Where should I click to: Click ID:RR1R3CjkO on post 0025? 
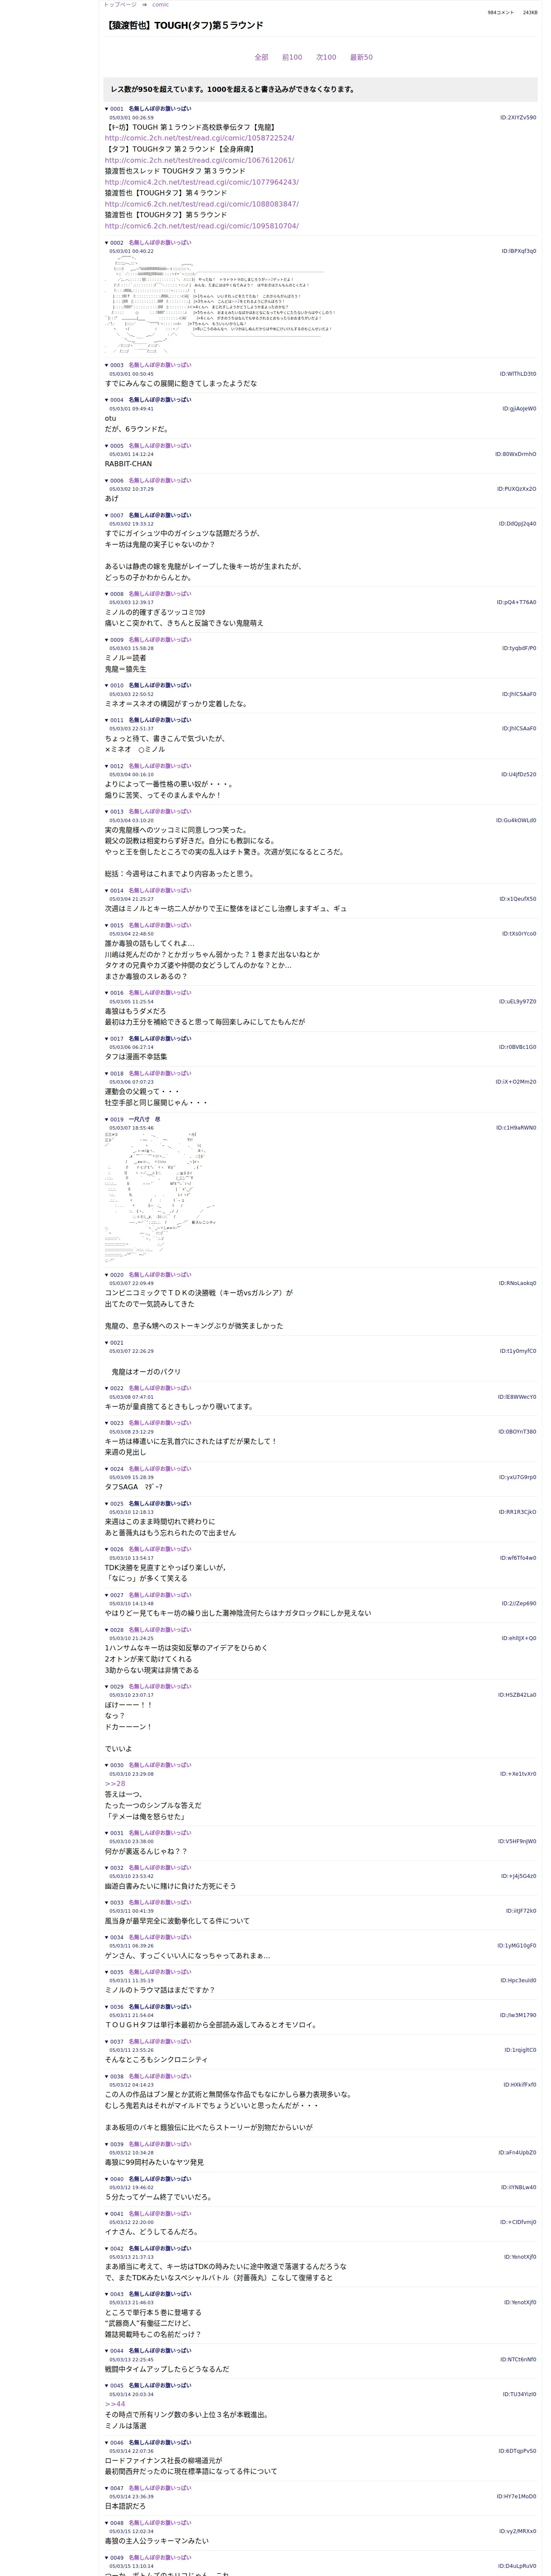pyautogui.click(x=518, y=1512)
